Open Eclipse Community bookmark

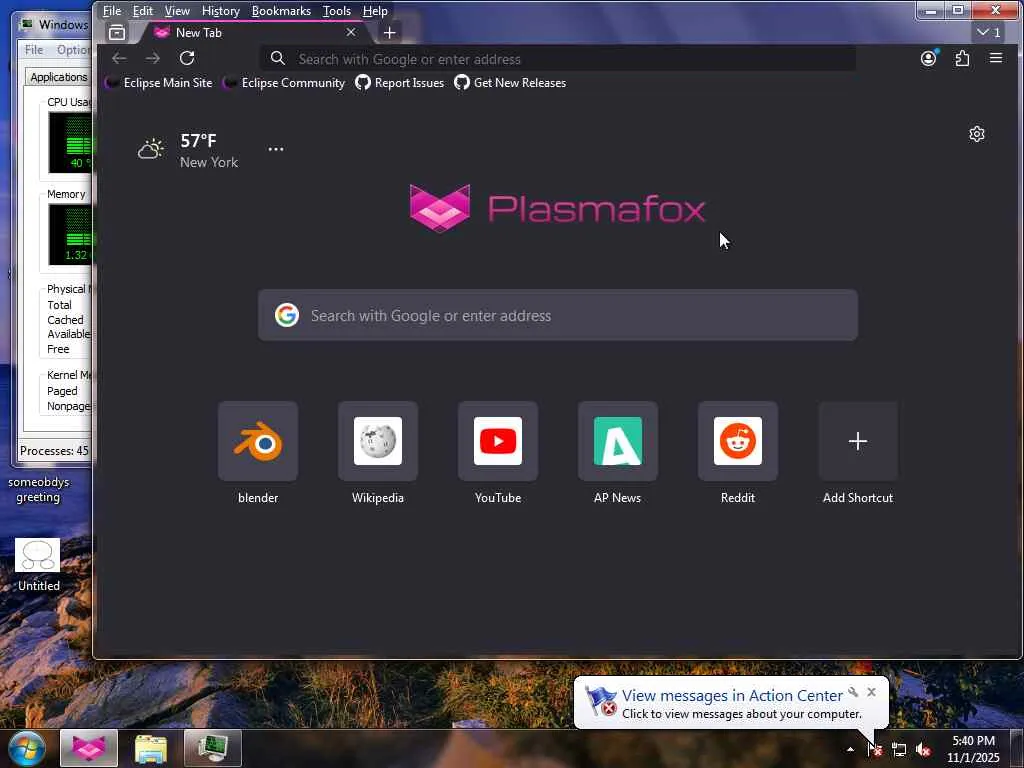(x=284, y=83)
